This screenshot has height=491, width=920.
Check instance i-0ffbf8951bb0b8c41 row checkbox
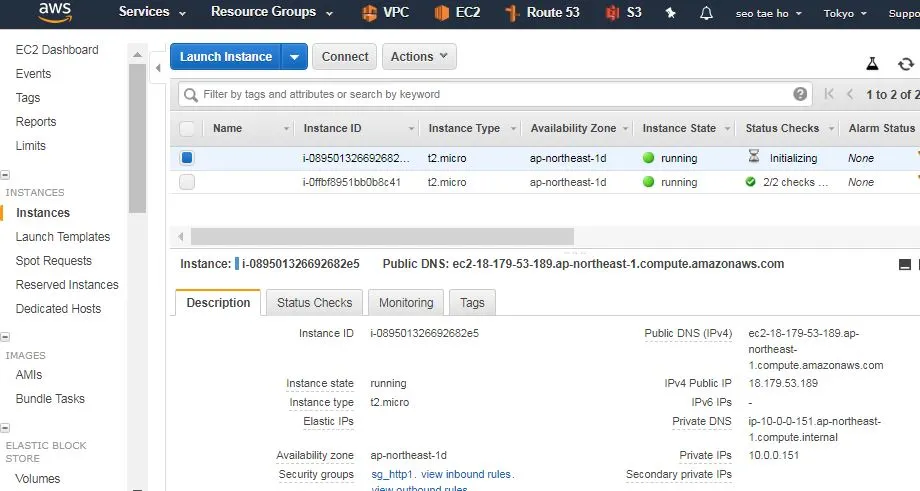[187, 182]
